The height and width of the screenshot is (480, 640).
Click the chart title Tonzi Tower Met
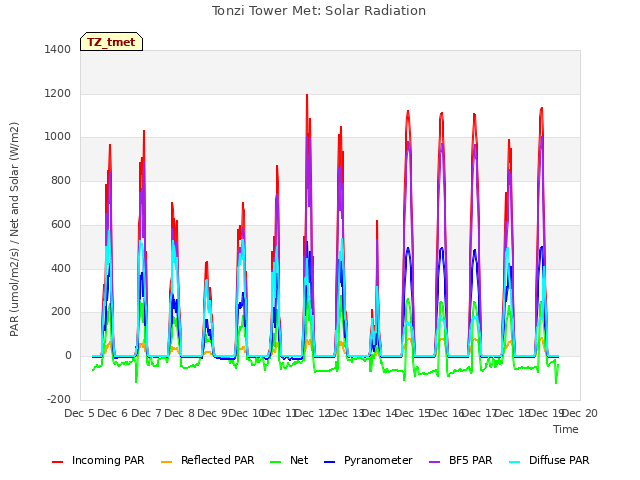319,11
